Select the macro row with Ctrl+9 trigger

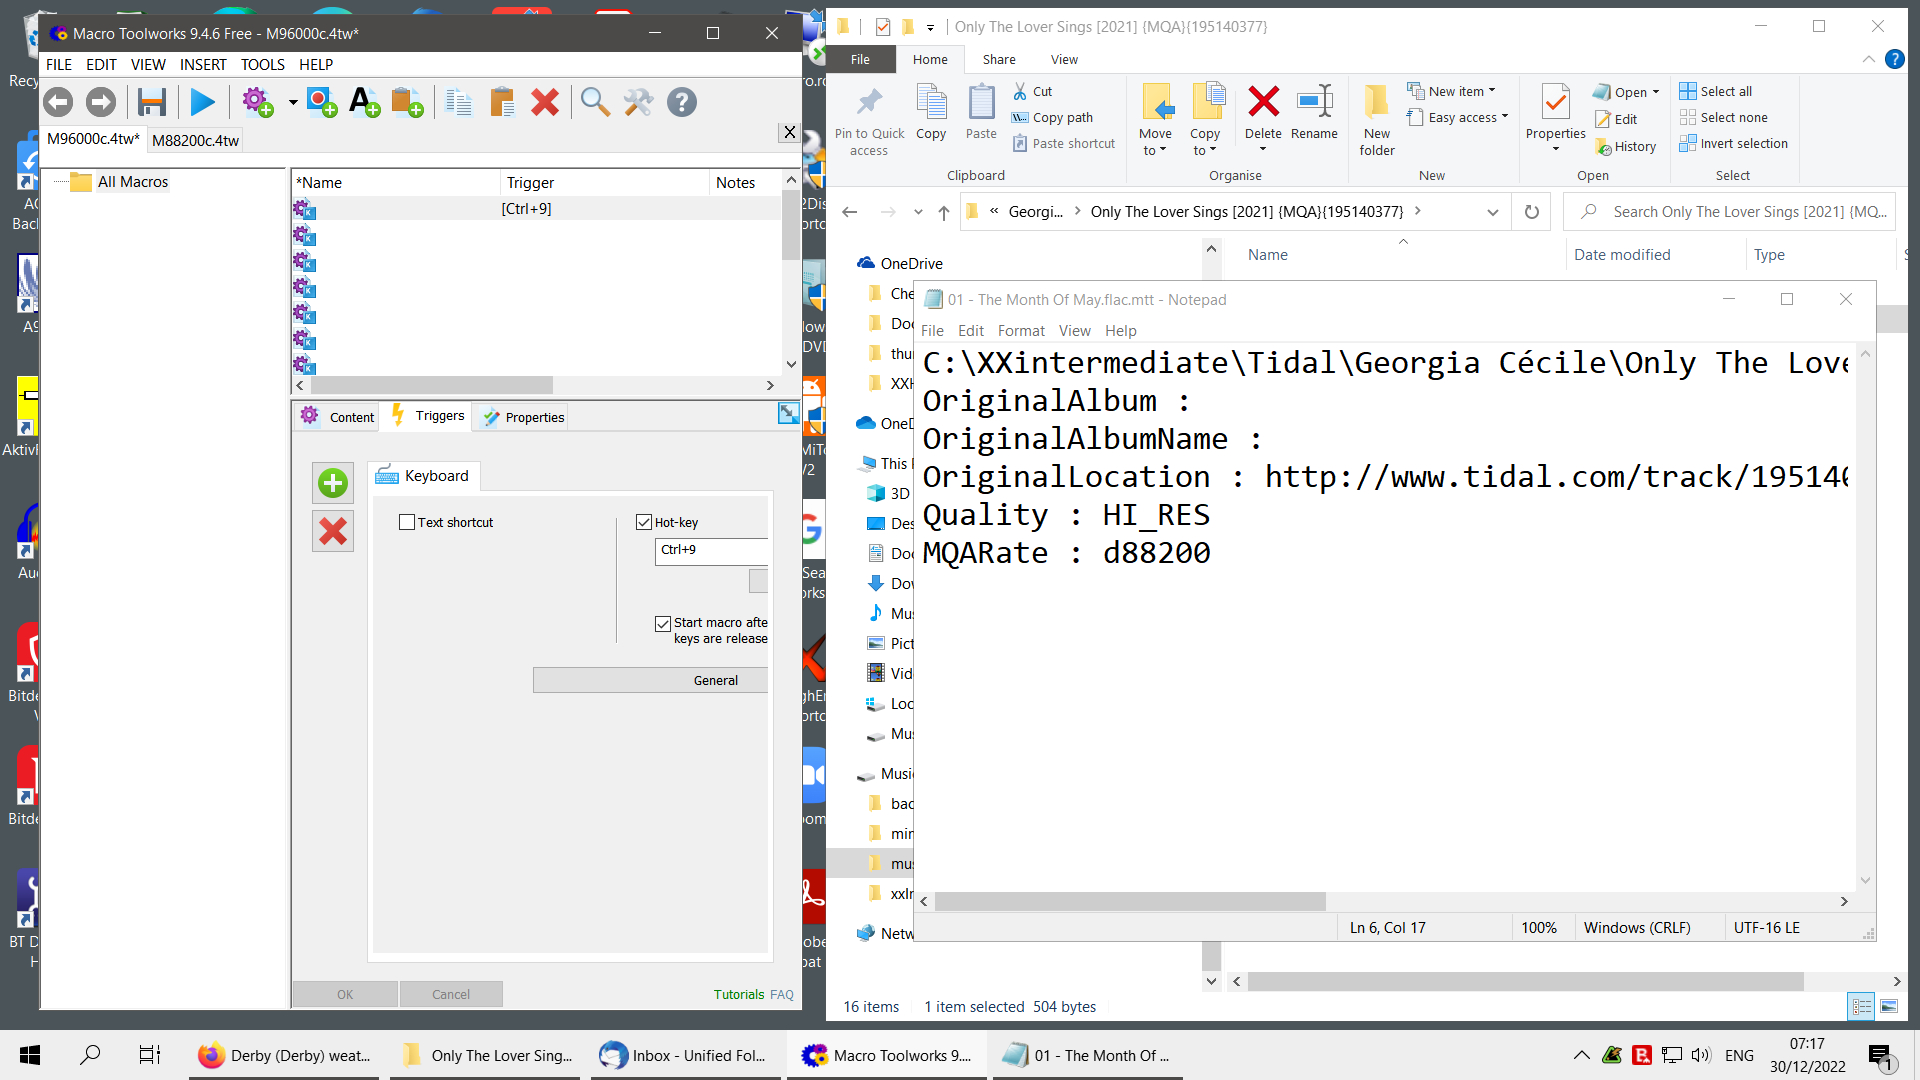pos(536,209)
